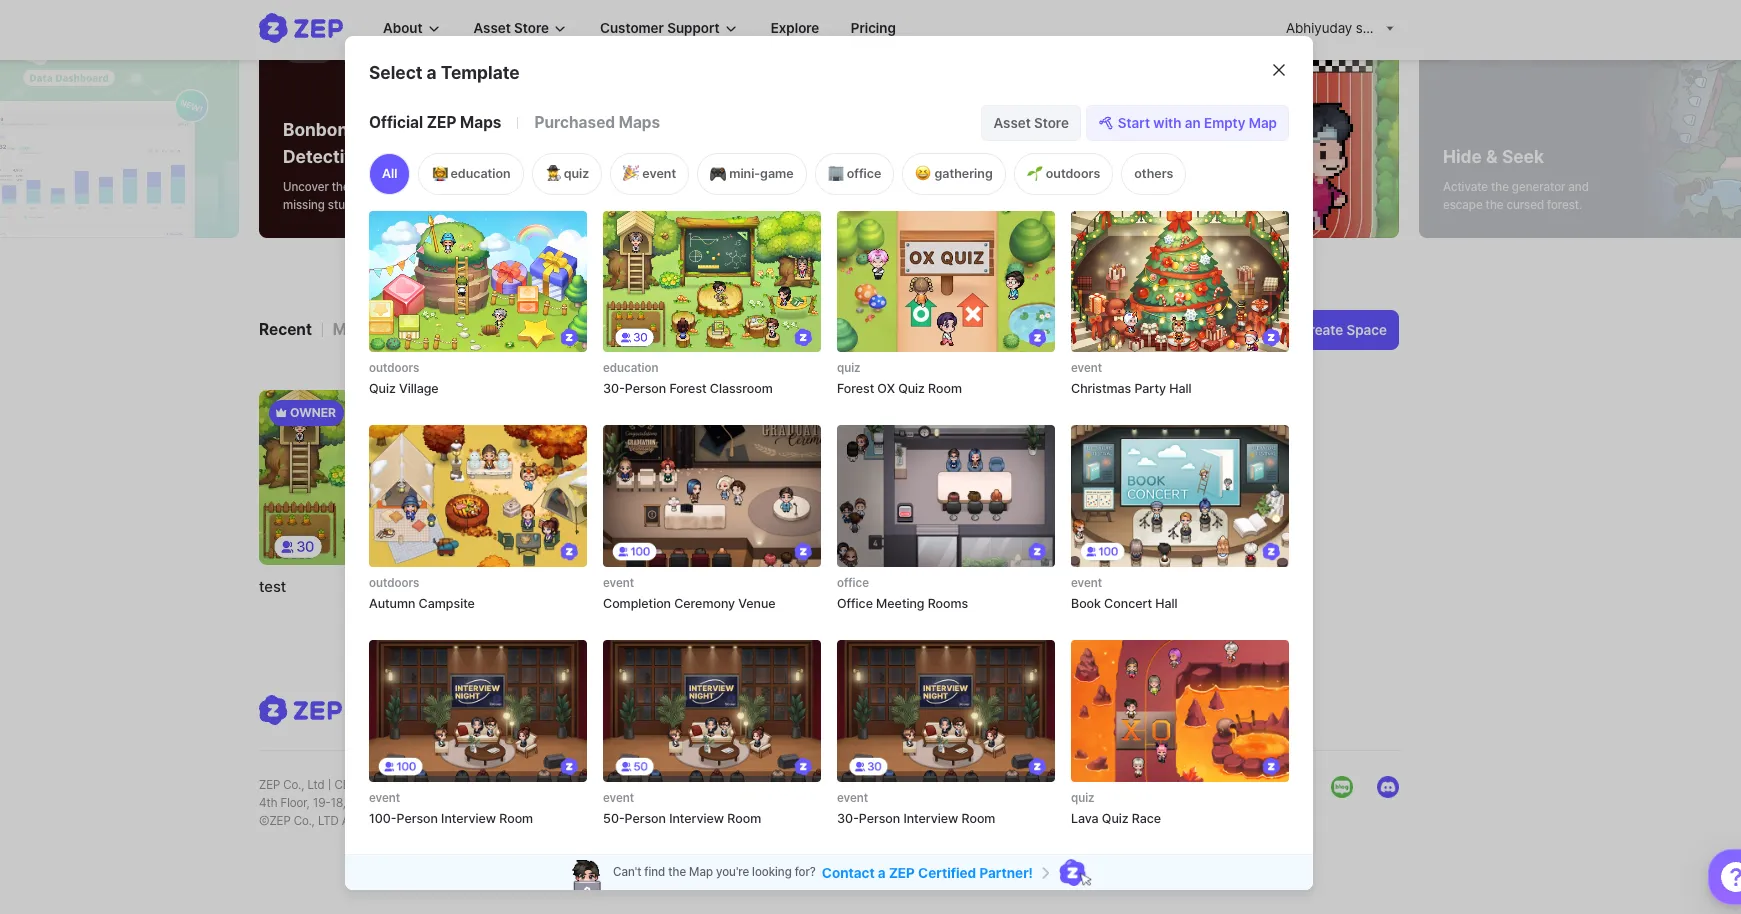Expand the Asset Store dropdown menu
Viewport: 1741px width, 914px height.
518,28
